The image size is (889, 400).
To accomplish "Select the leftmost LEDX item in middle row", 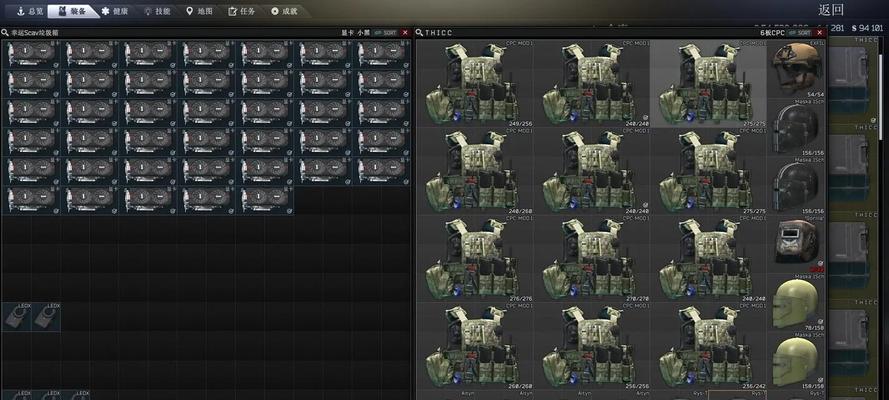I will [16, 317].
